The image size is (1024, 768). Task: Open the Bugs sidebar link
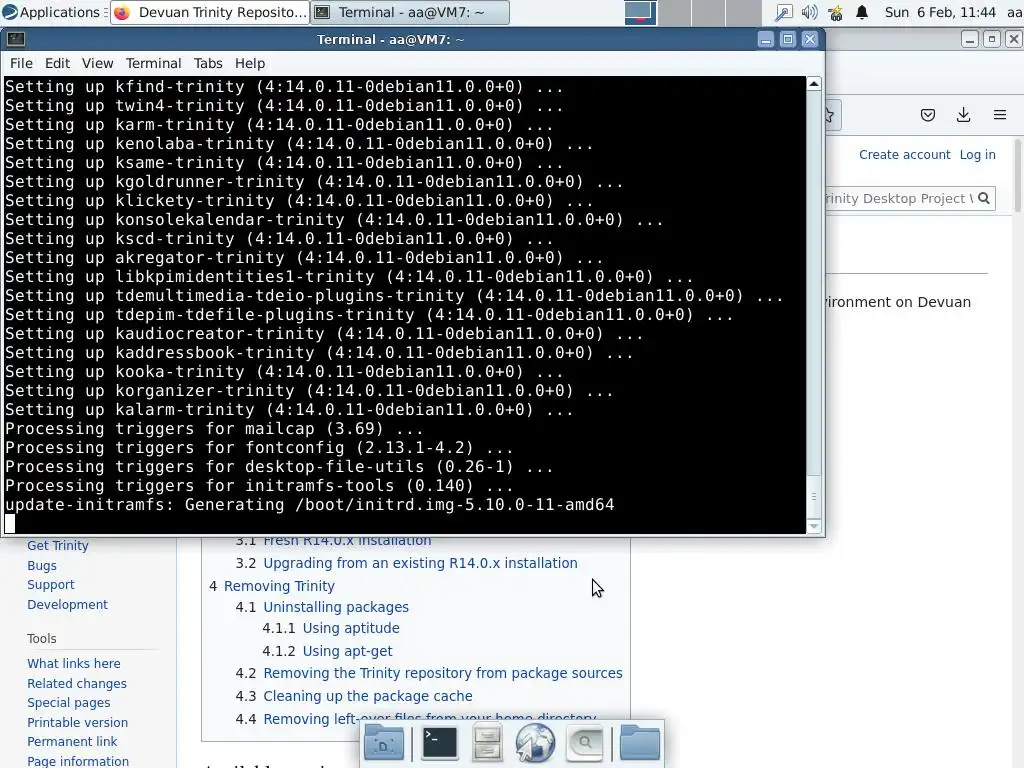(x=42, y=566)
